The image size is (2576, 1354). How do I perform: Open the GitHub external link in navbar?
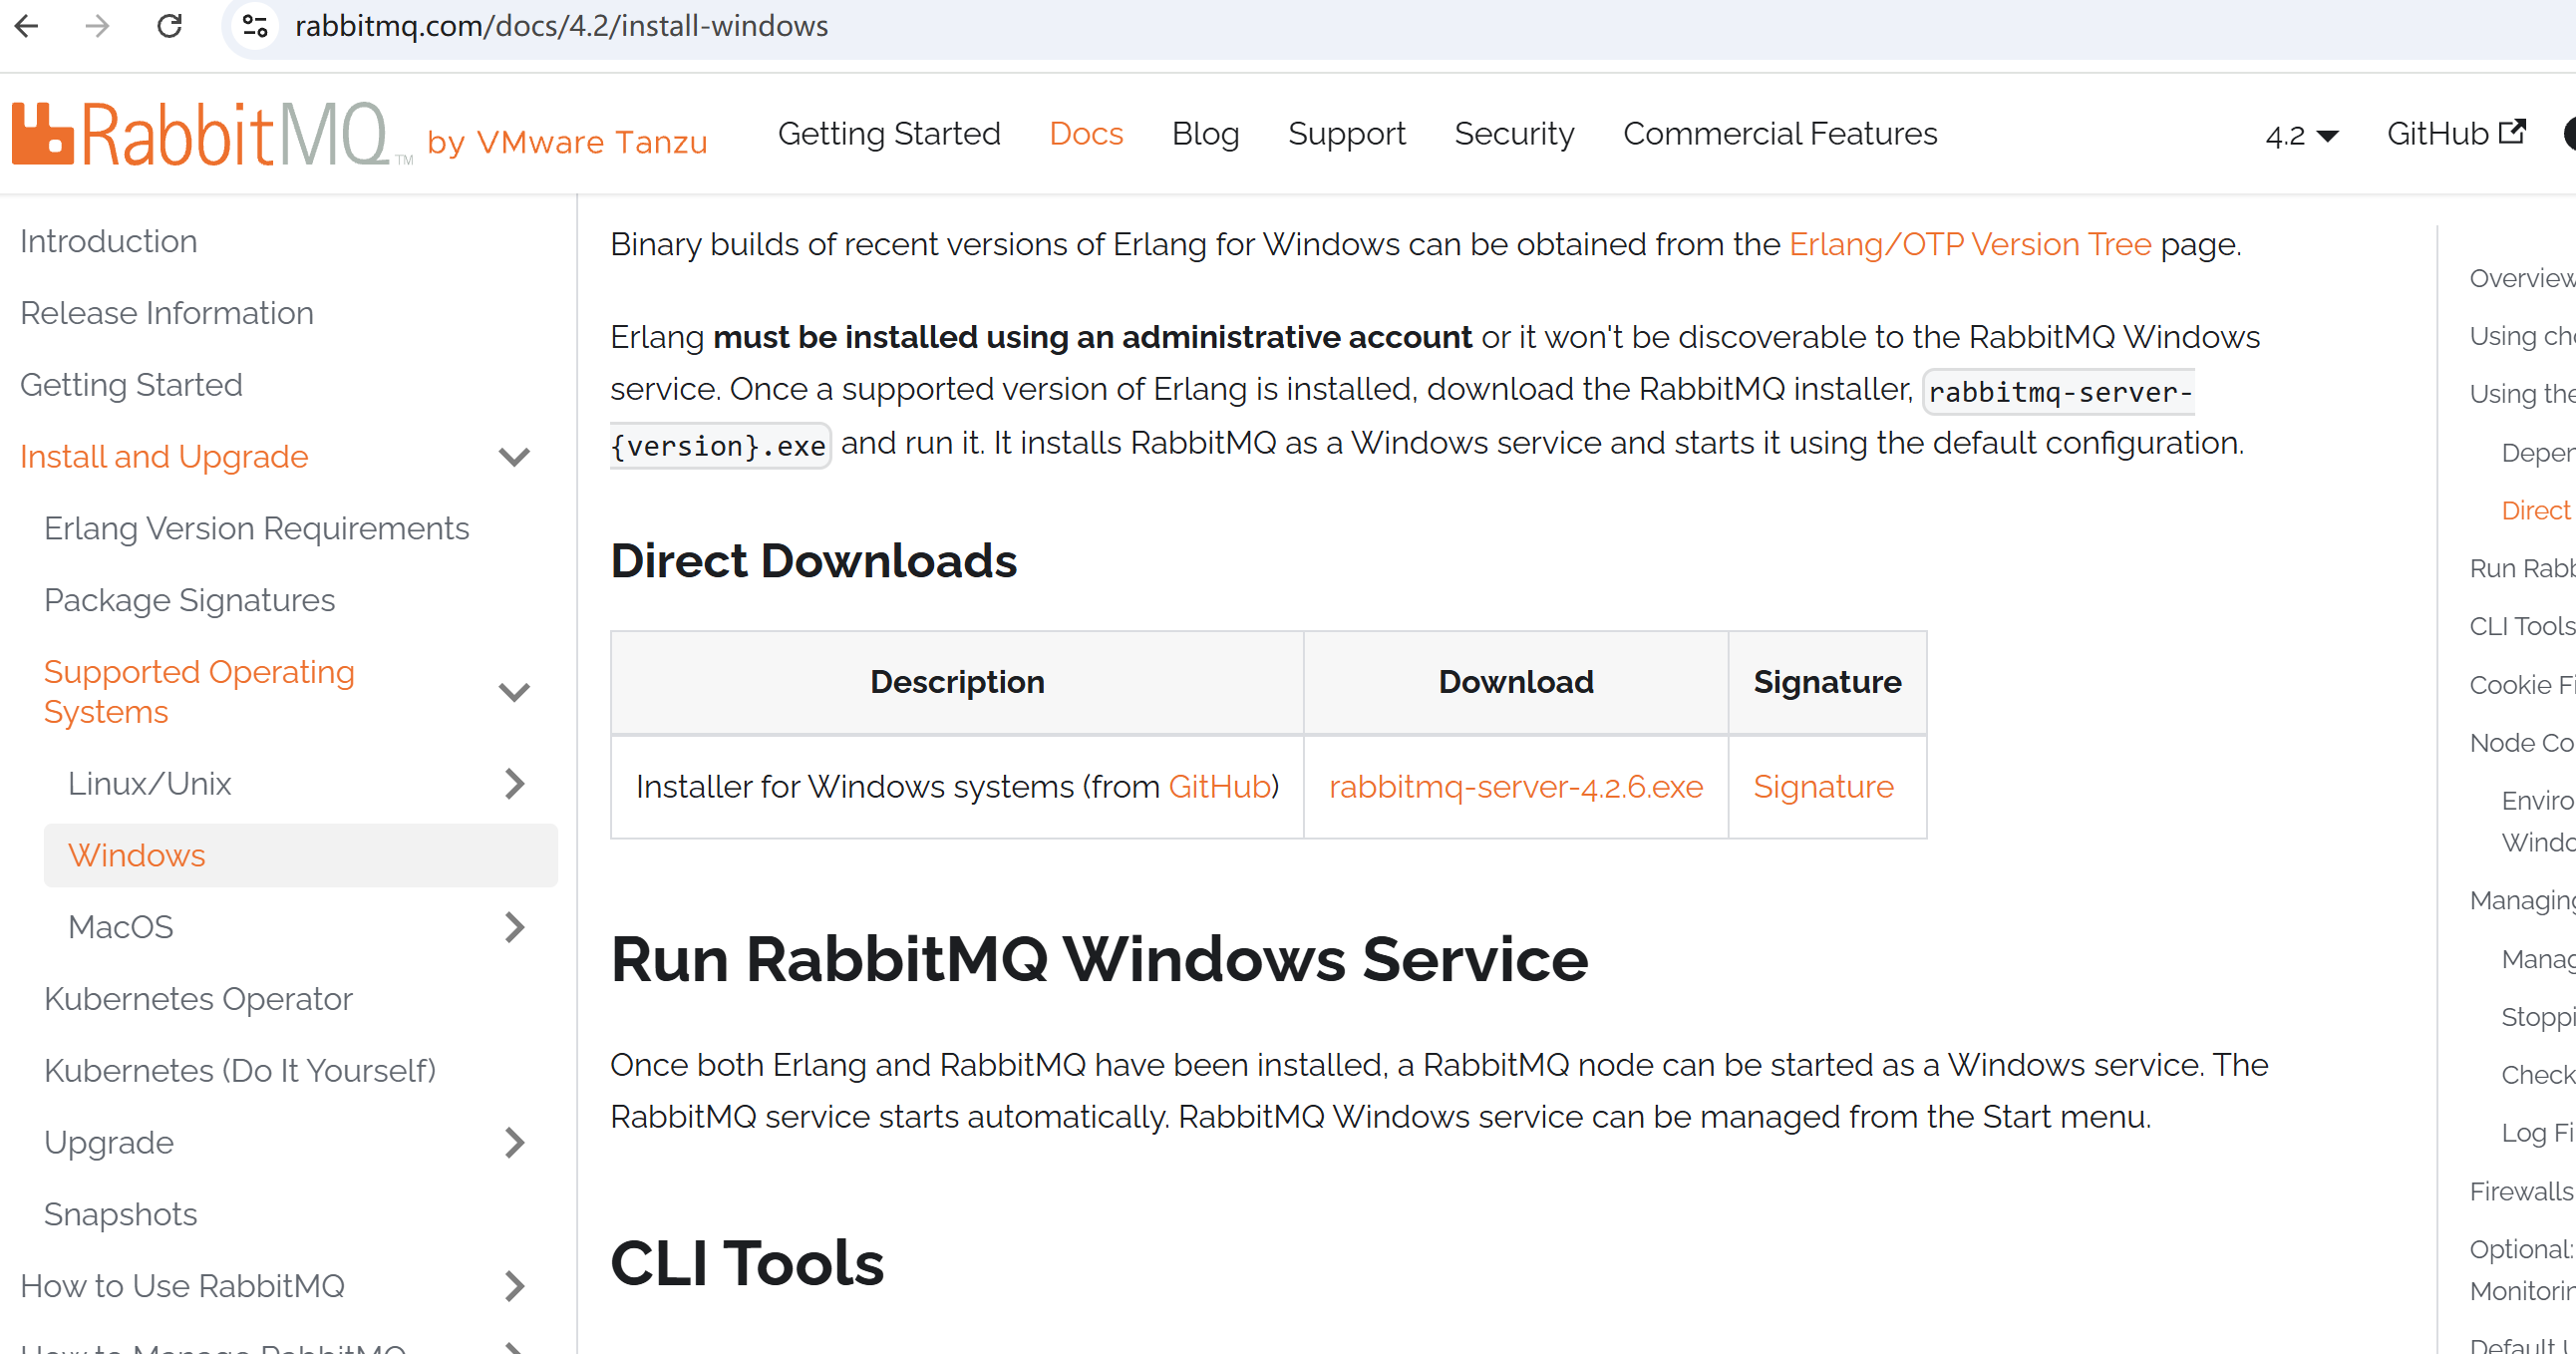[x=2456, y=134]
